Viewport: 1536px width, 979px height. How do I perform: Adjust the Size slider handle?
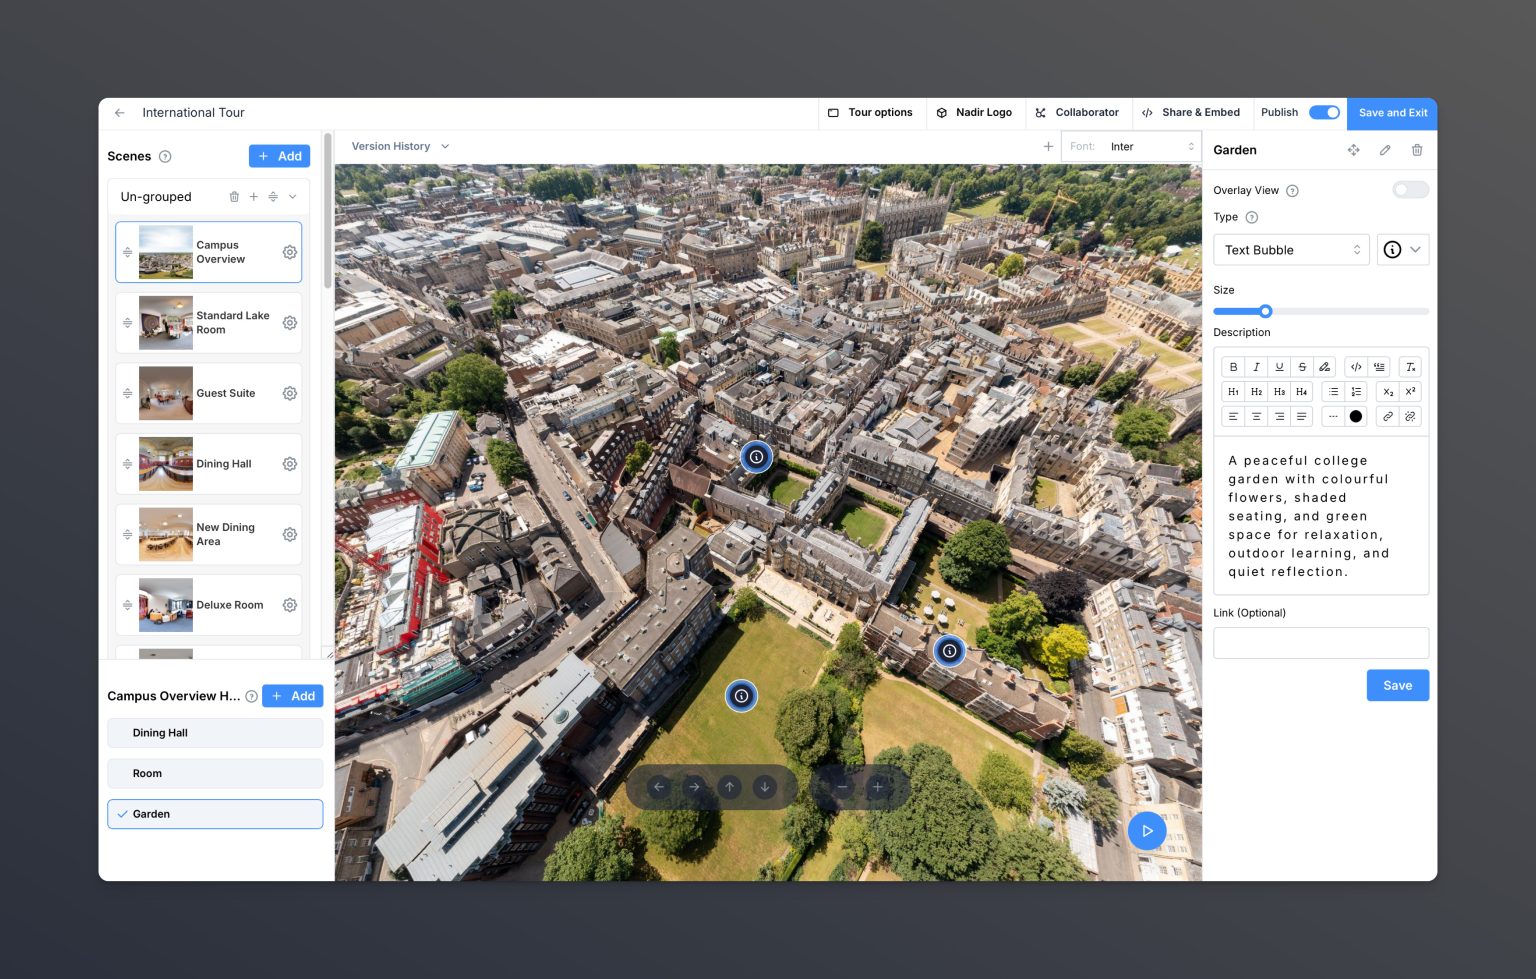tap(1265, 311)
